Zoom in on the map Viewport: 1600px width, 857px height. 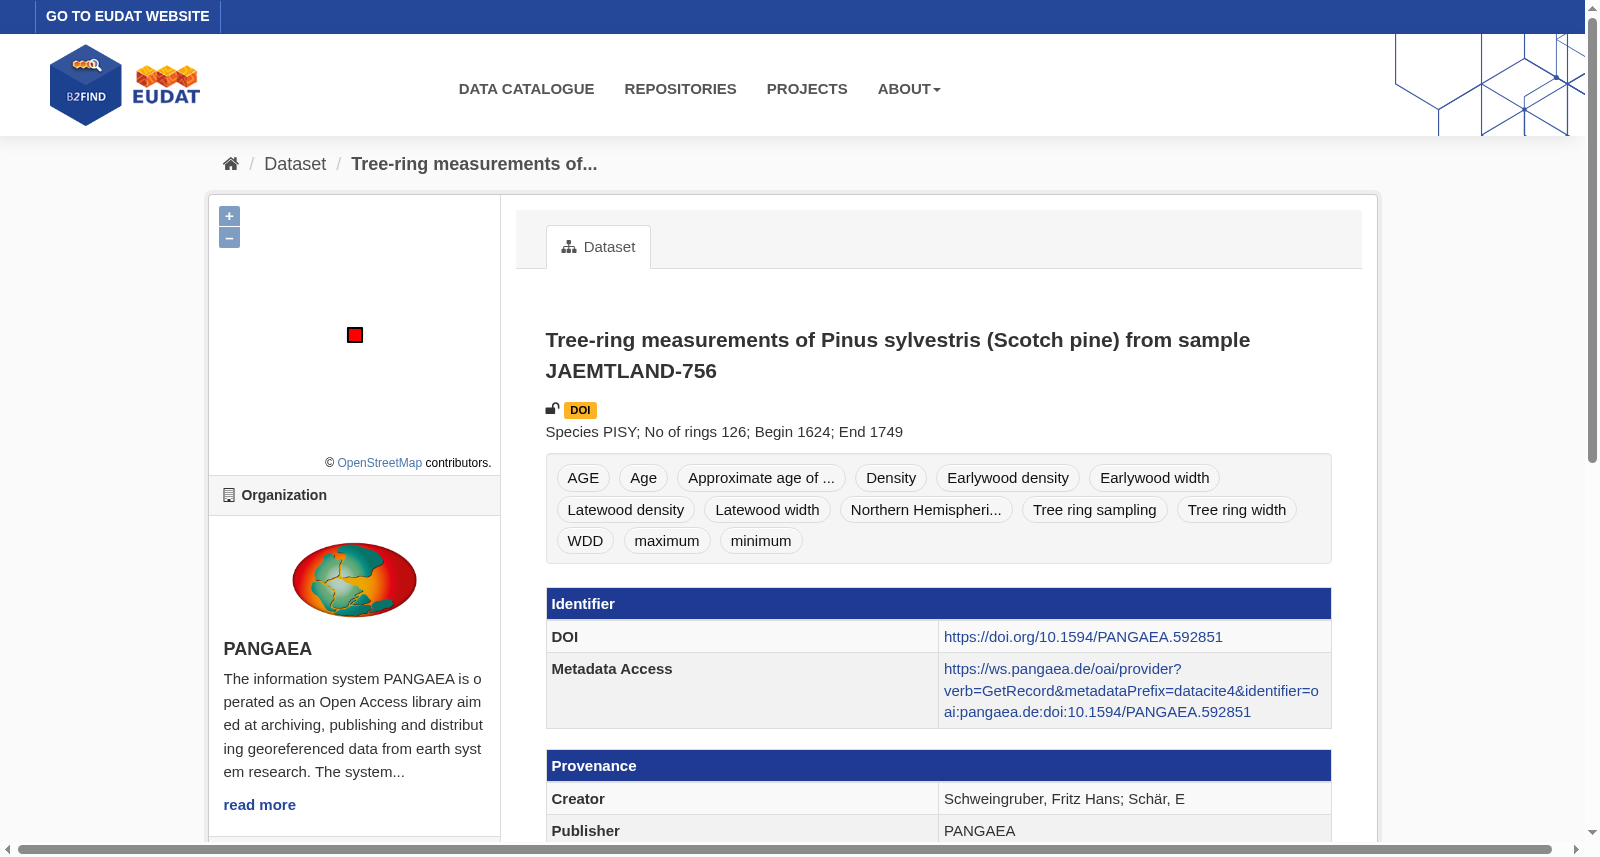click(x=229, y=216)
